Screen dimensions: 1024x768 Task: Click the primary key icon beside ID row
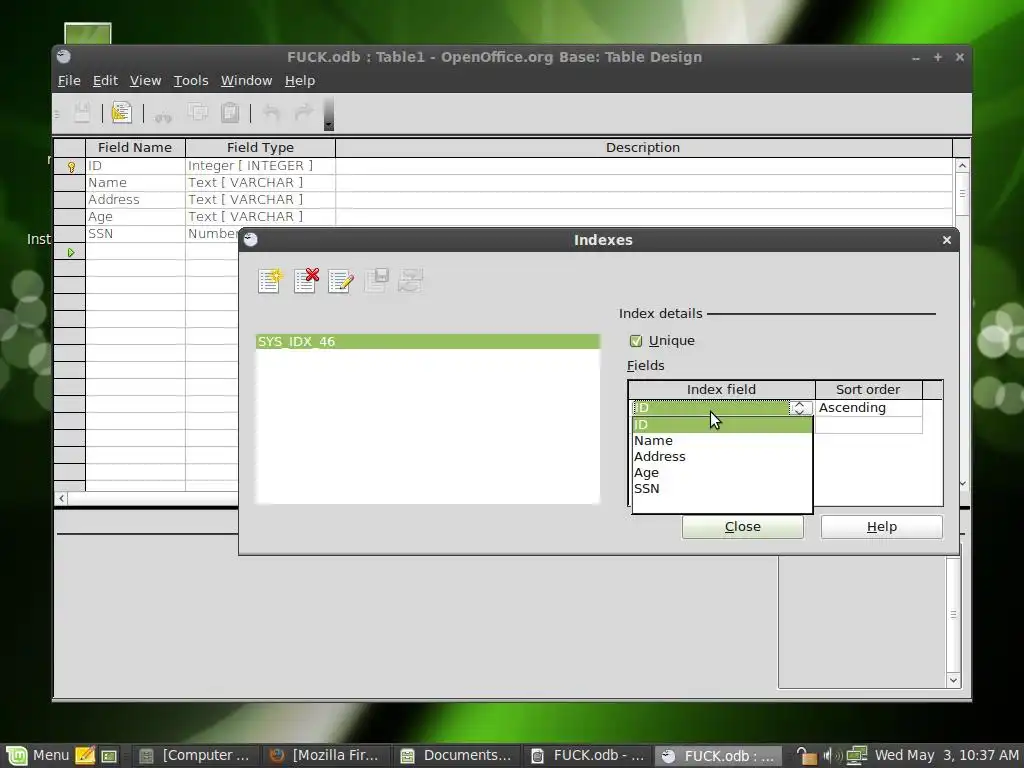[71, 167]
